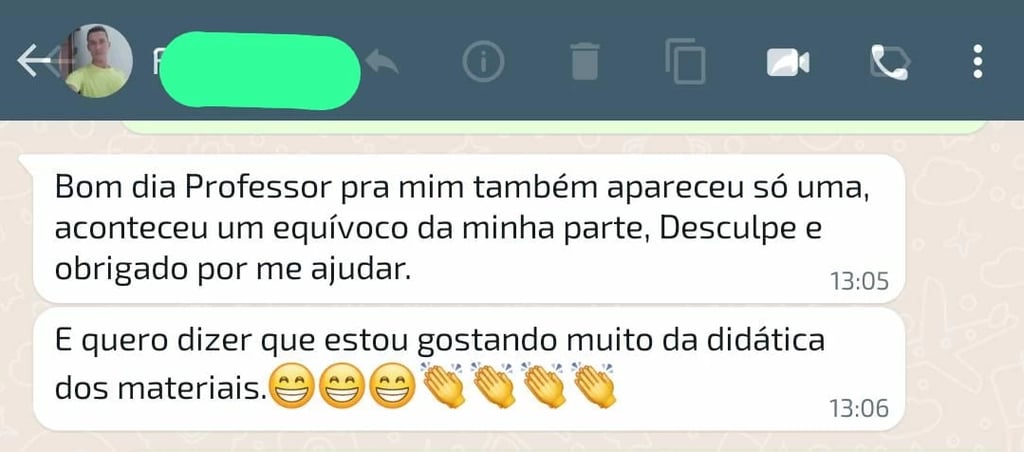Go back using the left arrow
This screenshot has height=452, width=1024.
click(x=33, y=61)
